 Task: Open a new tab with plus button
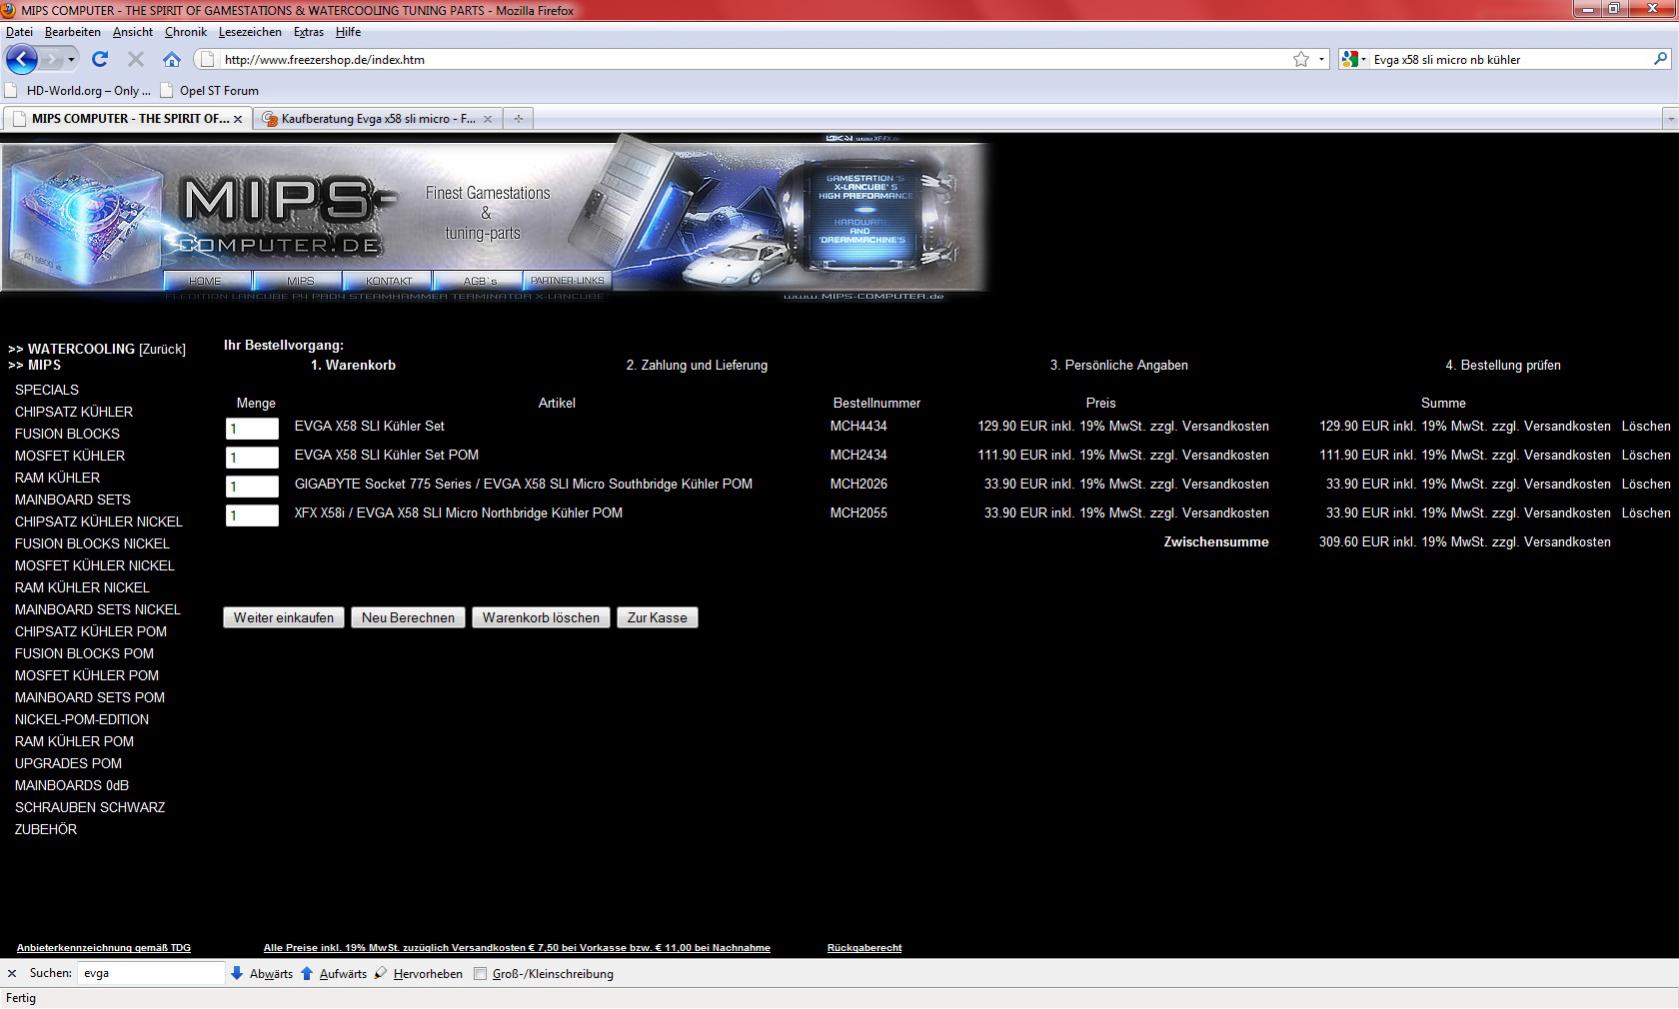click(518, 118)
